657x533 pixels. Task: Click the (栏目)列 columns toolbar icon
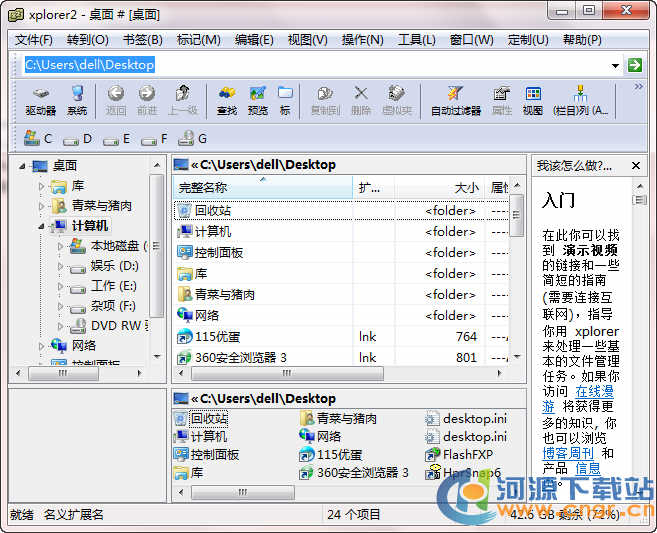click(x=580, y=101)
